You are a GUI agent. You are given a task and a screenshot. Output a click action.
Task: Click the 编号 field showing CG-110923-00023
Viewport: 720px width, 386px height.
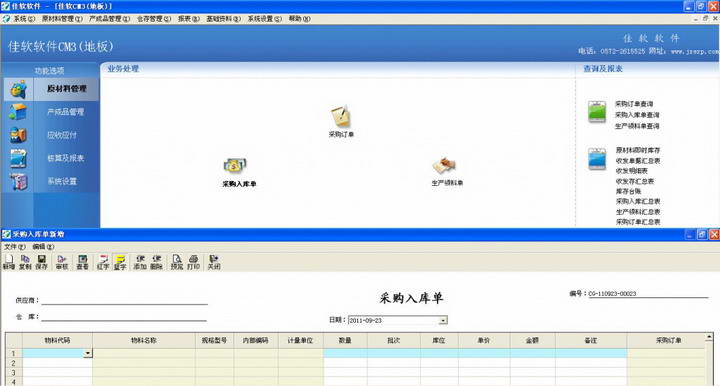point(648,293)
